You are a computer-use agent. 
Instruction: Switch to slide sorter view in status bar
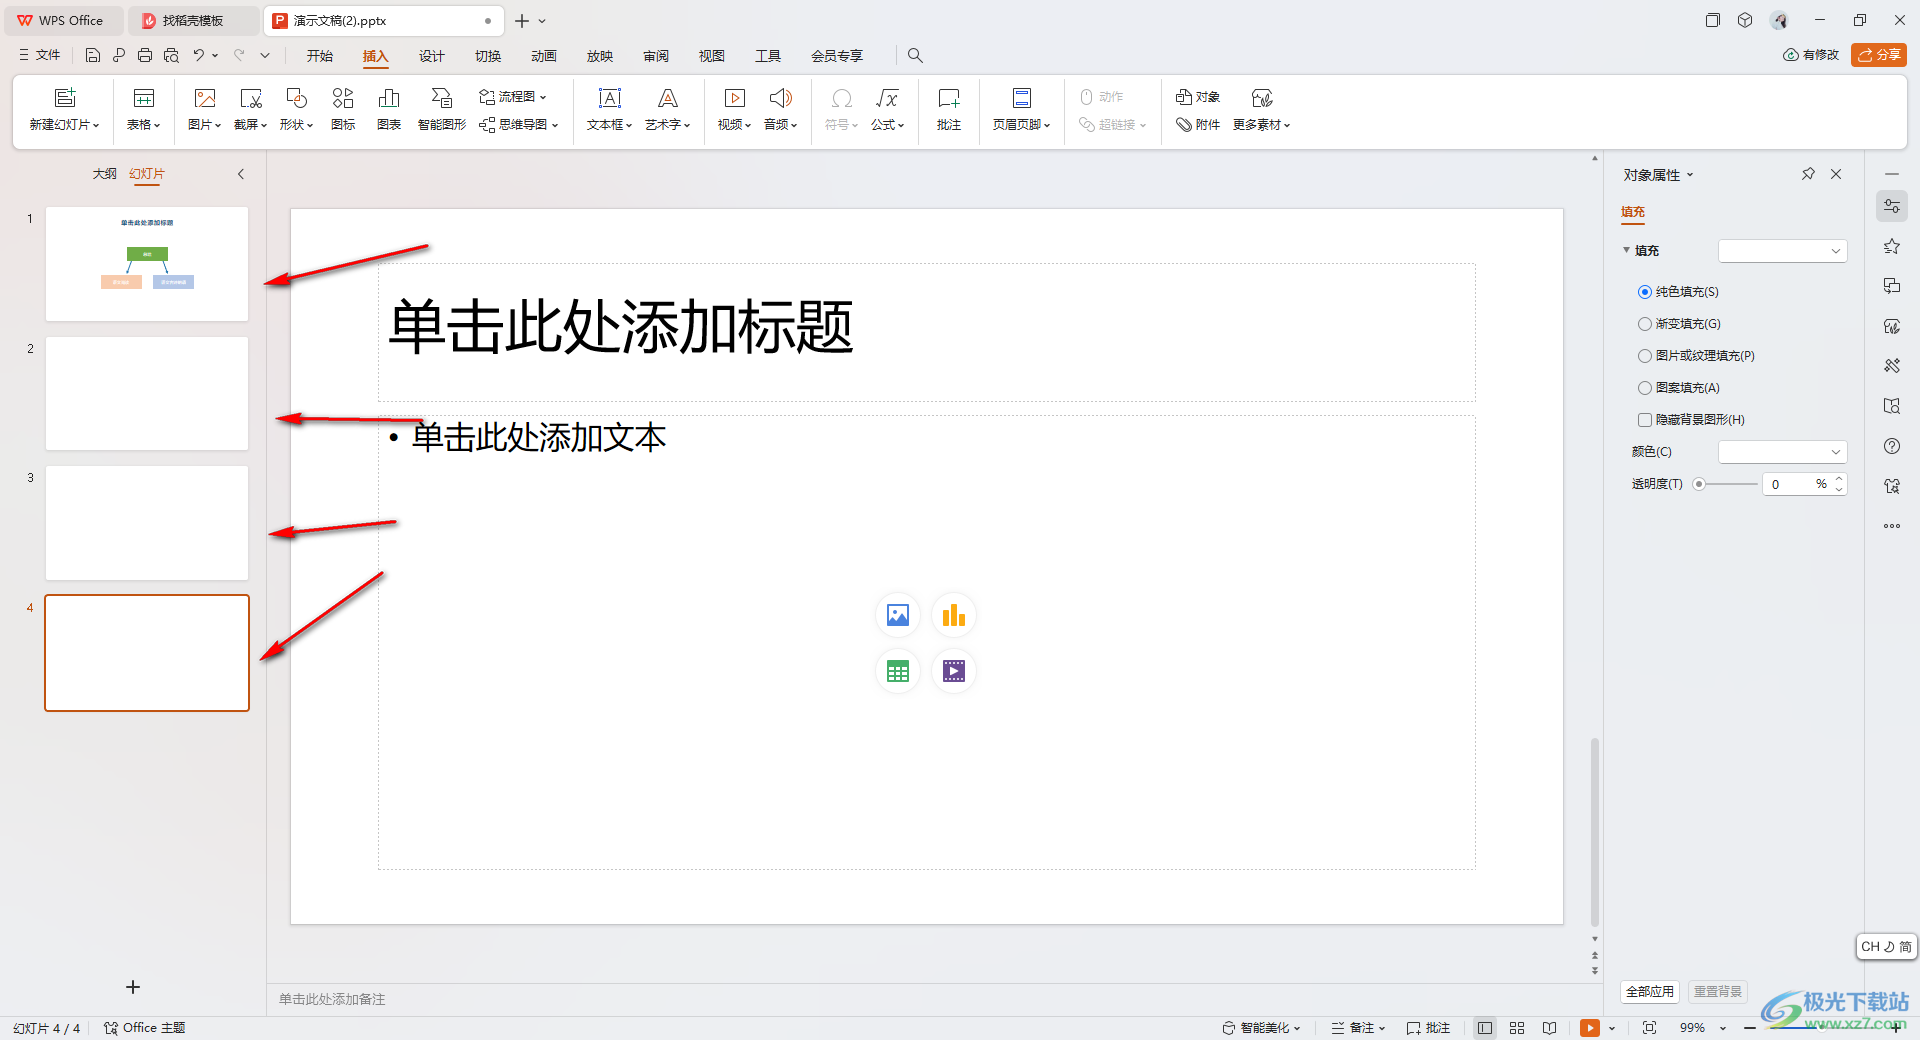click(x=1517, y=1028)
